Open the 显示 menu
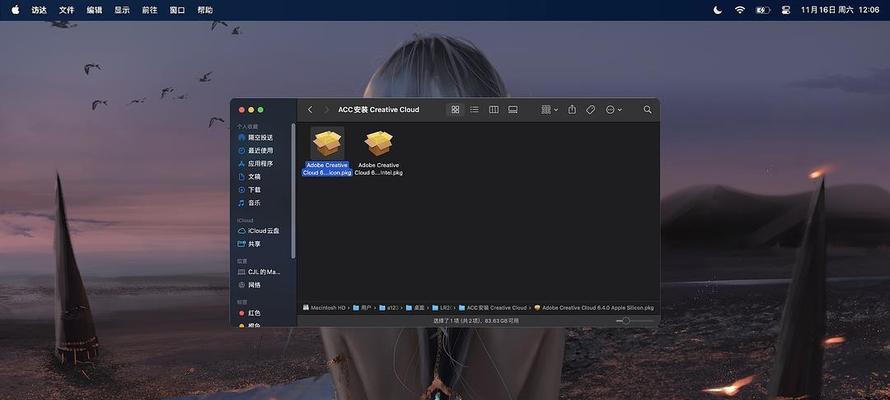The image size is (890, 400). (x=122, y=10)
